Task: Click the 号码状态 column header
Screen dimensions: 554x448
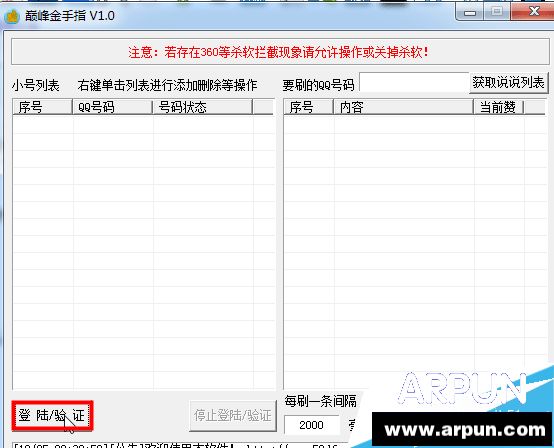Action: point(202,107)
